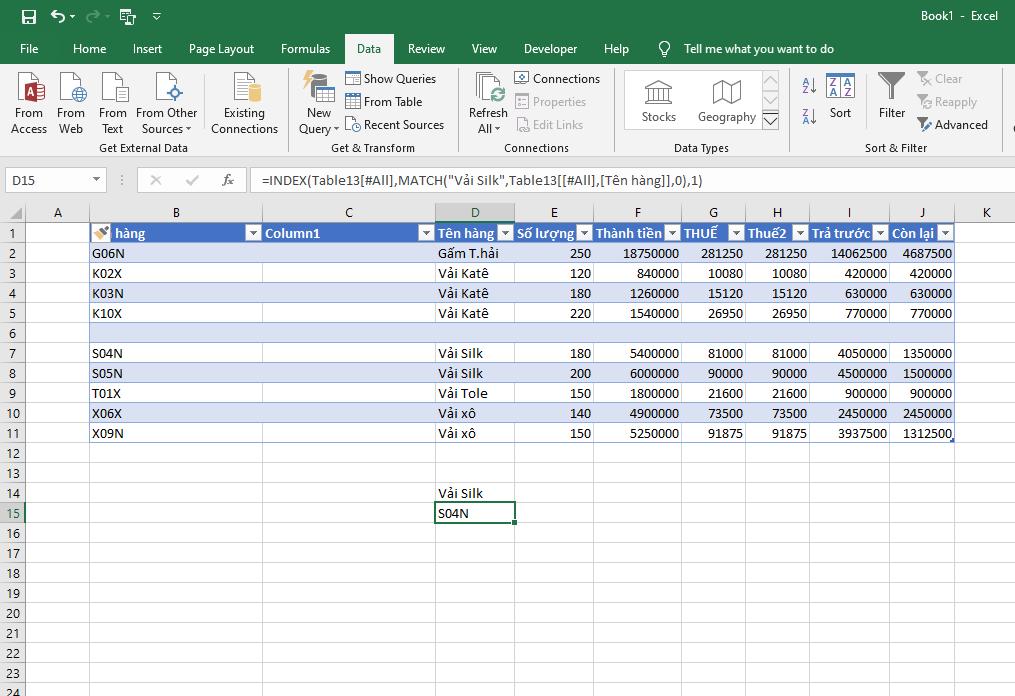Click the Name Box showing D15
Viewport: 1015px width, 696px height.
tap(45, 179)
